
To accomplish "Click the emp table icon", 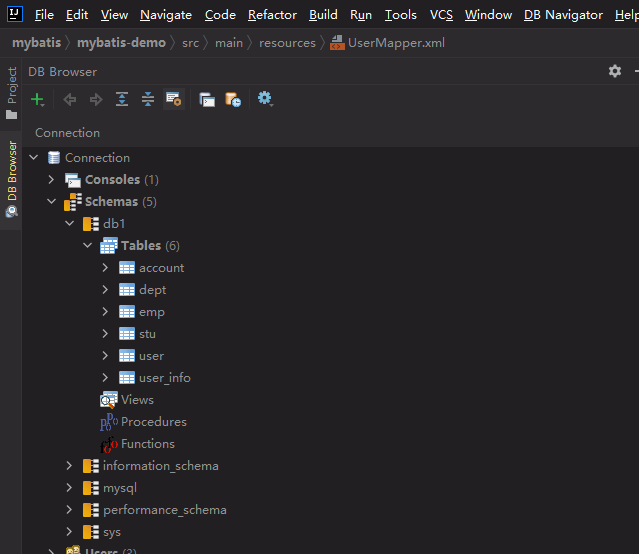I will point(127,312).
